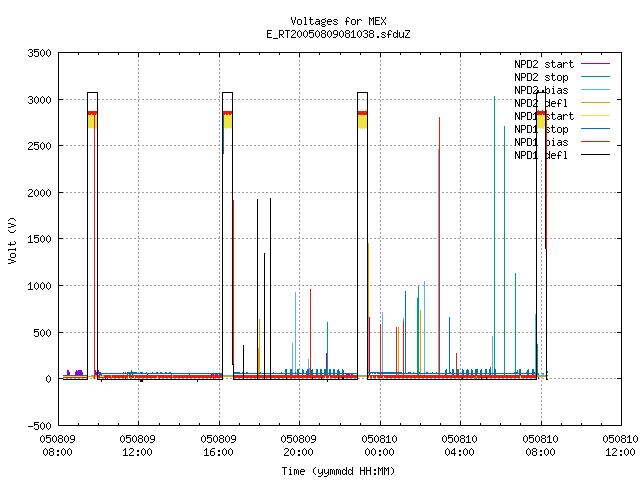This screenshot has width=640, height=480.
Task: Click the purple NPD2 start legend line
Action: coord(596,64)
